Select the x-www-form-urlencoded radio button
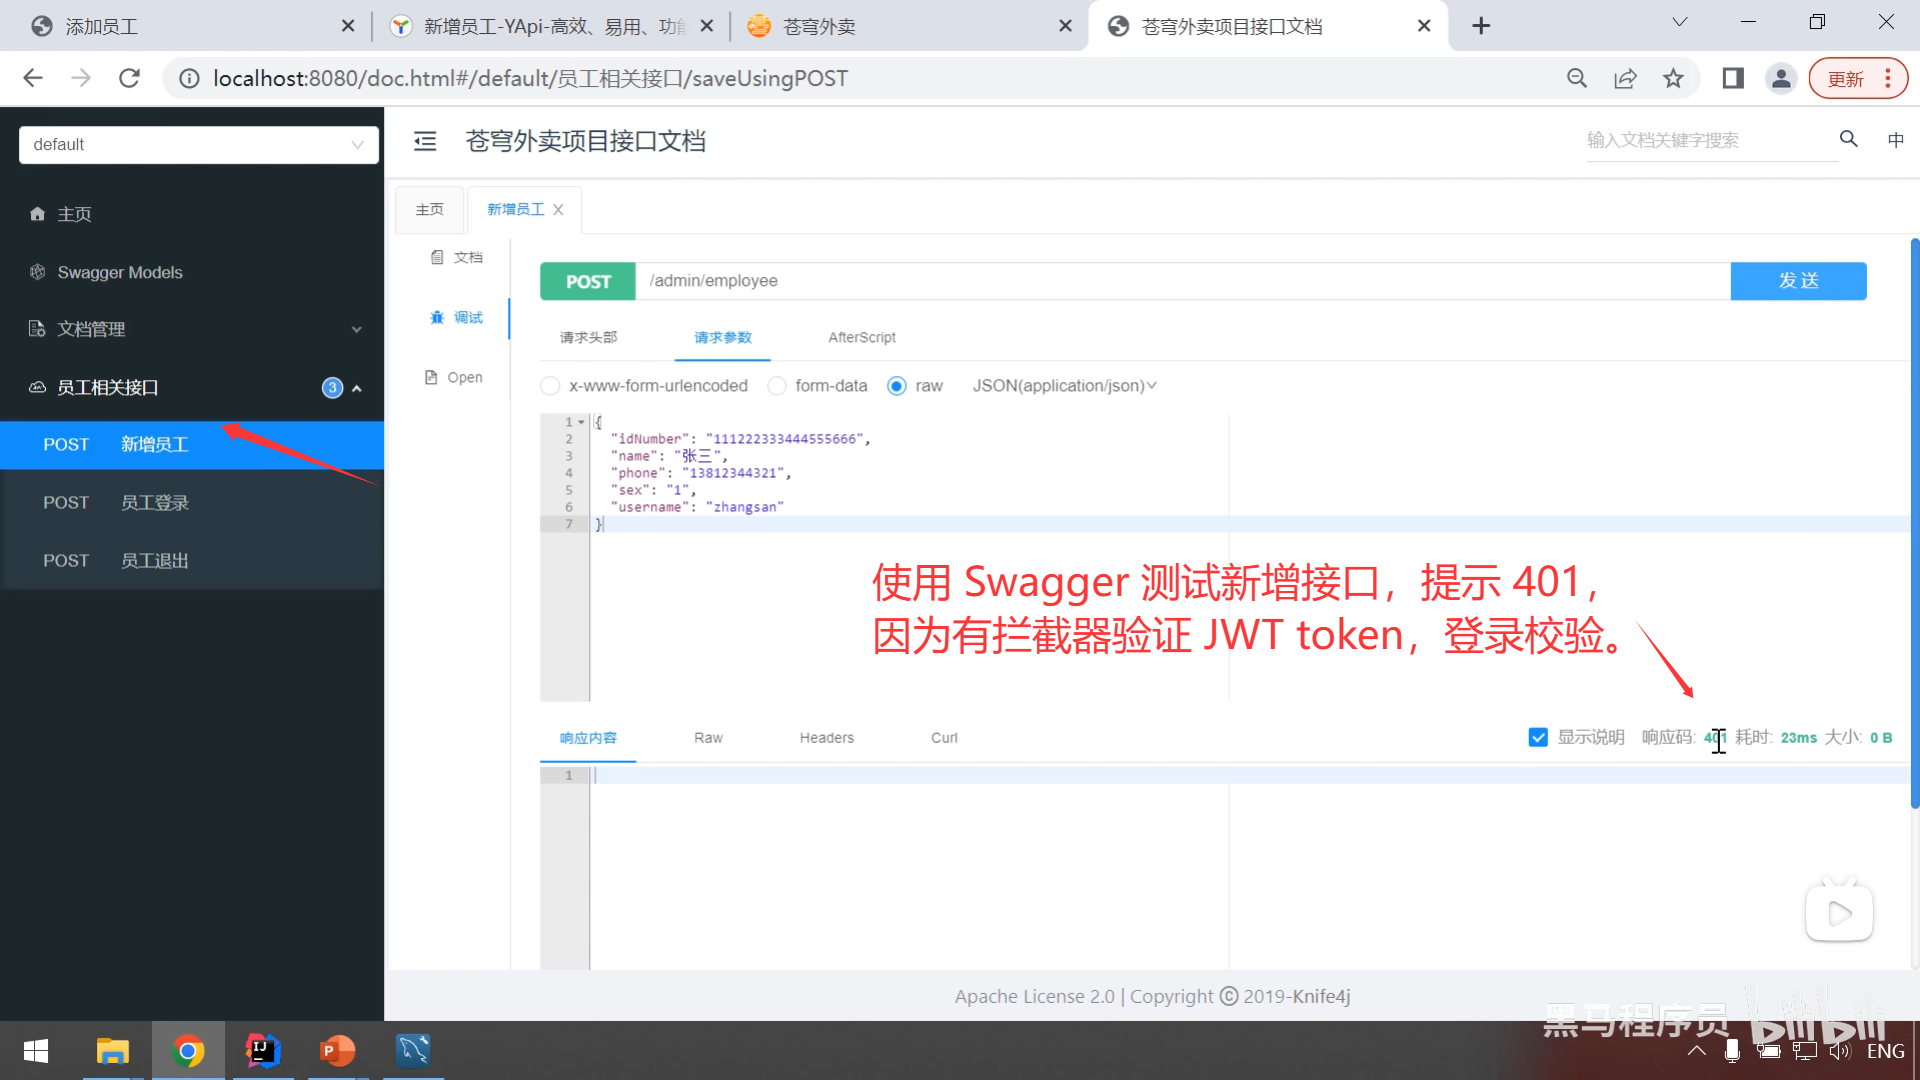 point(550,385)
